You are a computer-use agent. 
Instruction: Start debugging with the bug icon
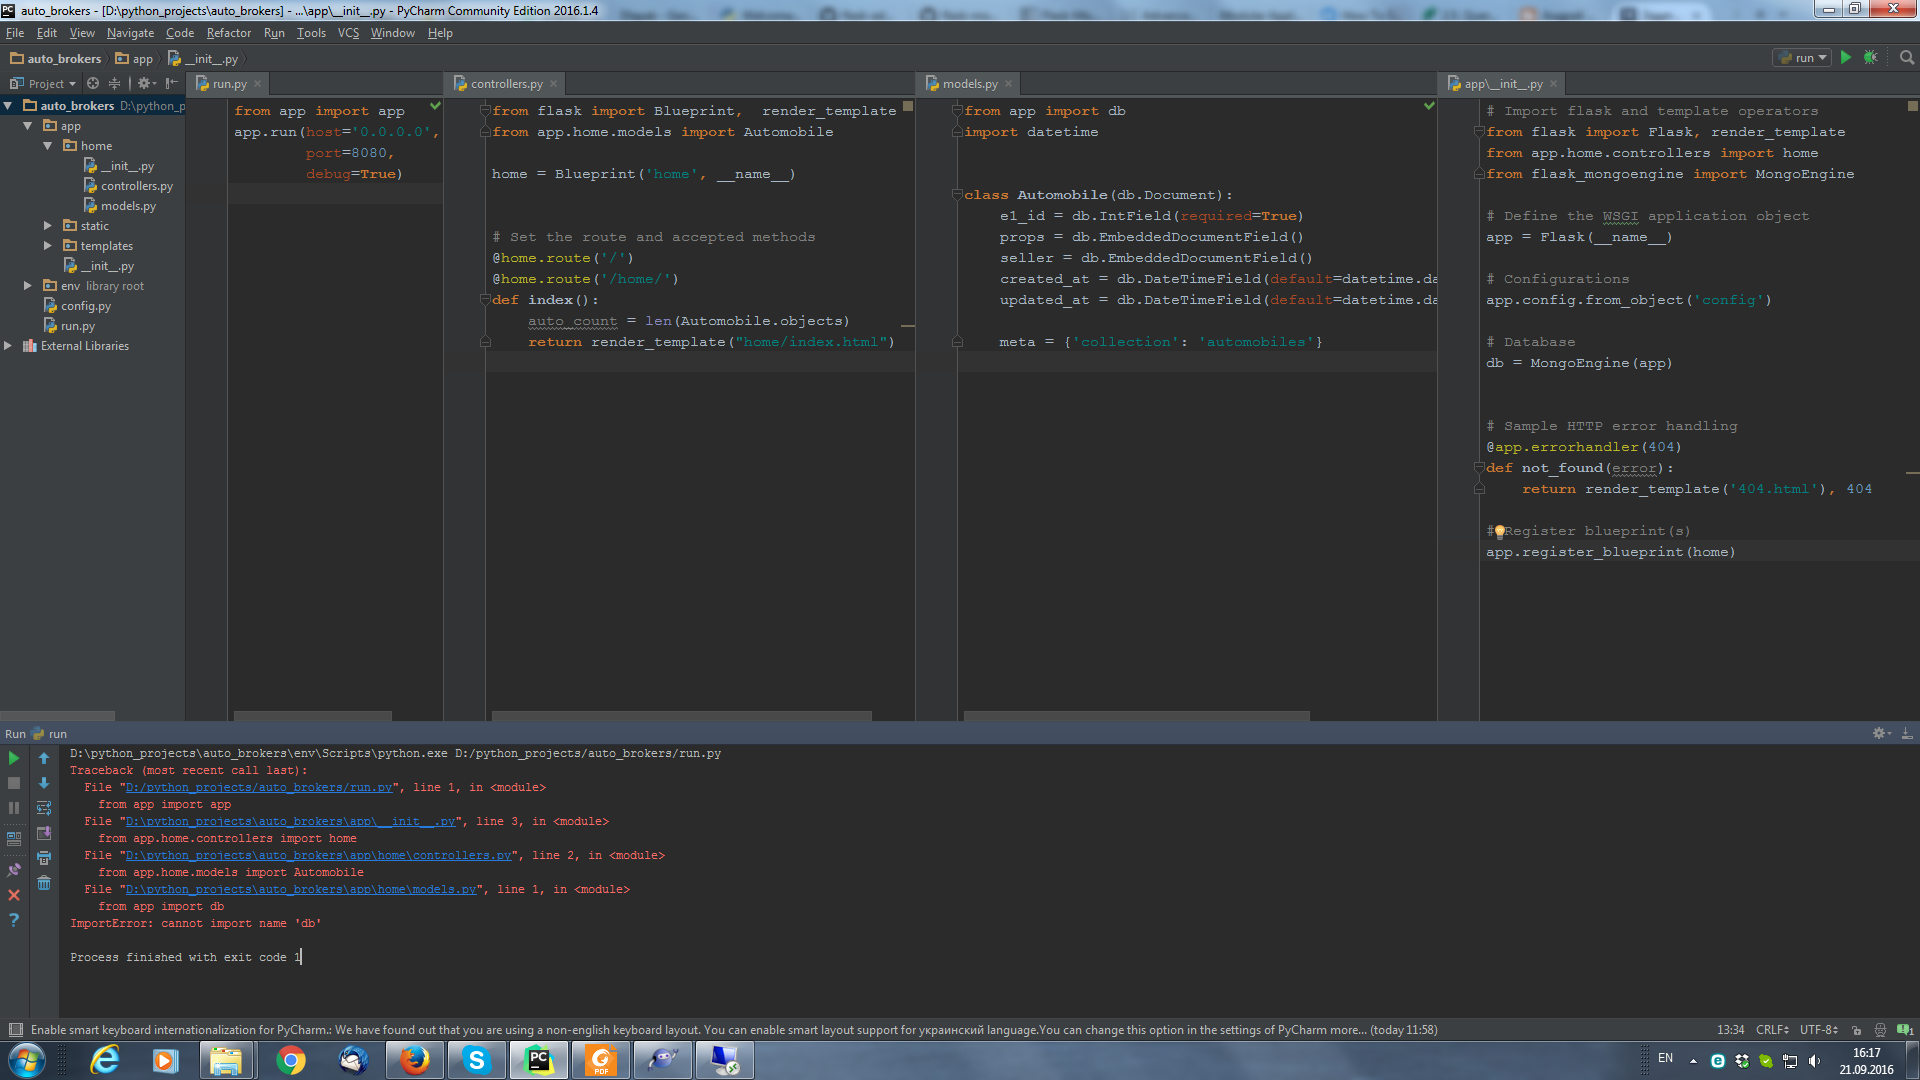(1871, 58)
